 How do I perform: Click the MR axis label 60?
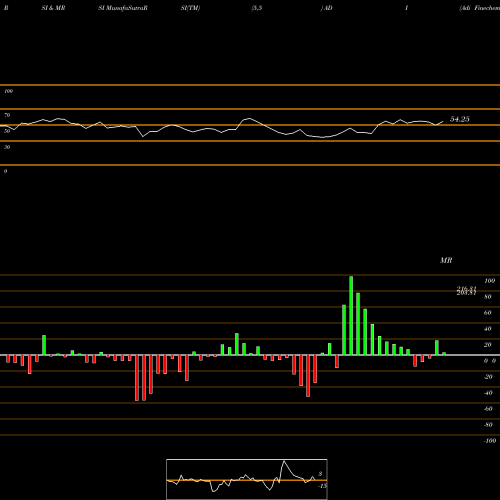488,313
